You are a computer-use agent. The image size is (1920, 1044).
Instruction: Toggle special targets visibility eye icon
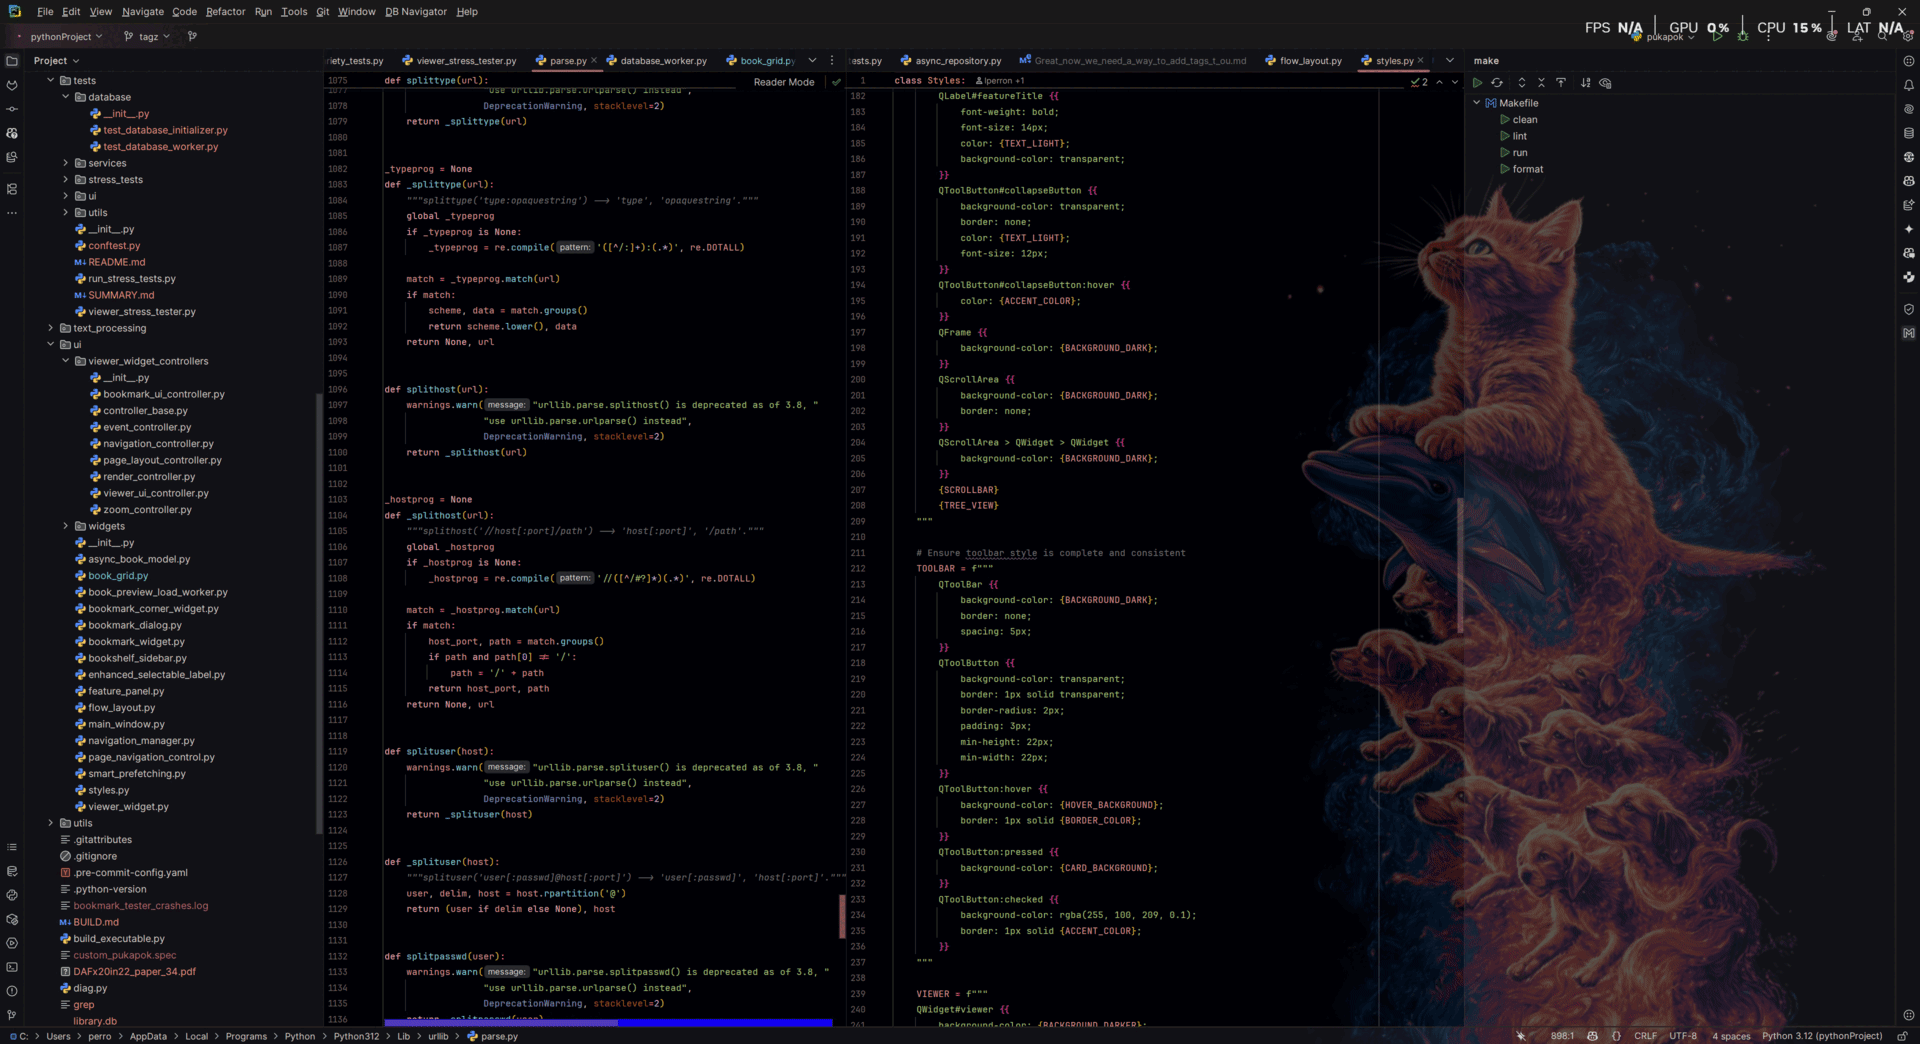click(1605, 83)
